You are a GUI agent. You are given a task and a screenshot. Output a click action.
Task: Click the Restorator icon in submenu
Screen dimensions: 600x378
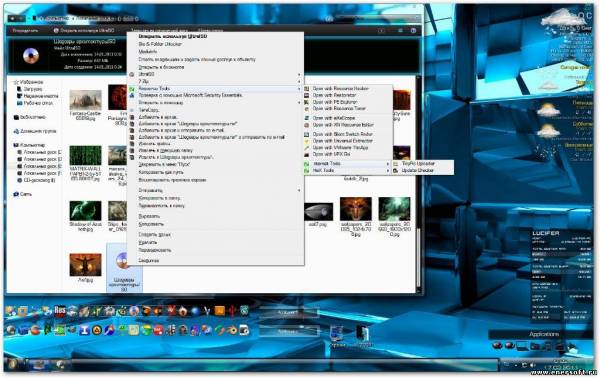point(307,95)
